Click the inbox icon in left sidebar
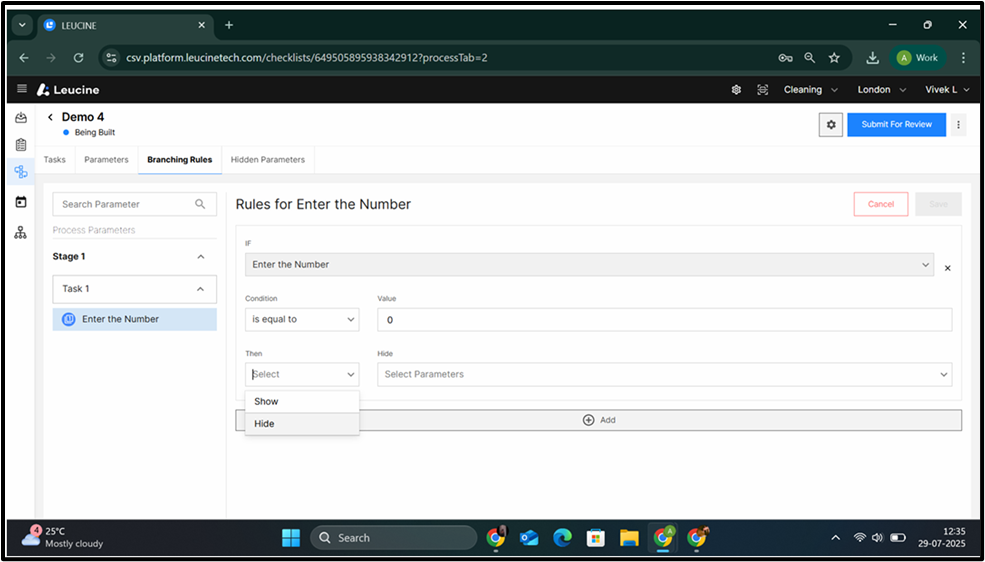The image size is (985, 562). point(21,118)
